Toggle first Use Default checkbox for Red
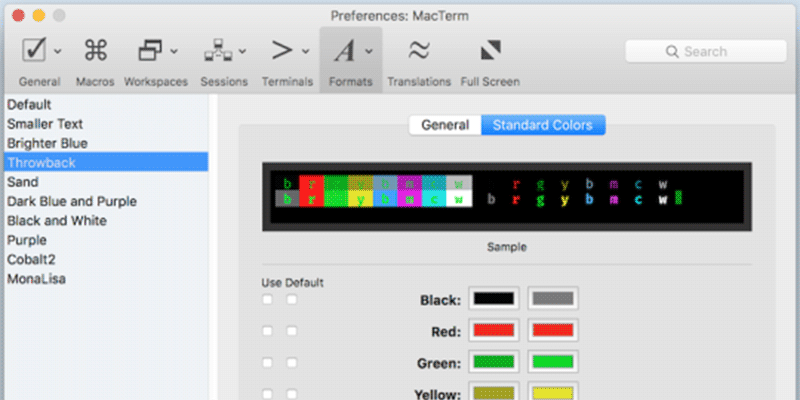800x400 pixels. click(267, 331)
